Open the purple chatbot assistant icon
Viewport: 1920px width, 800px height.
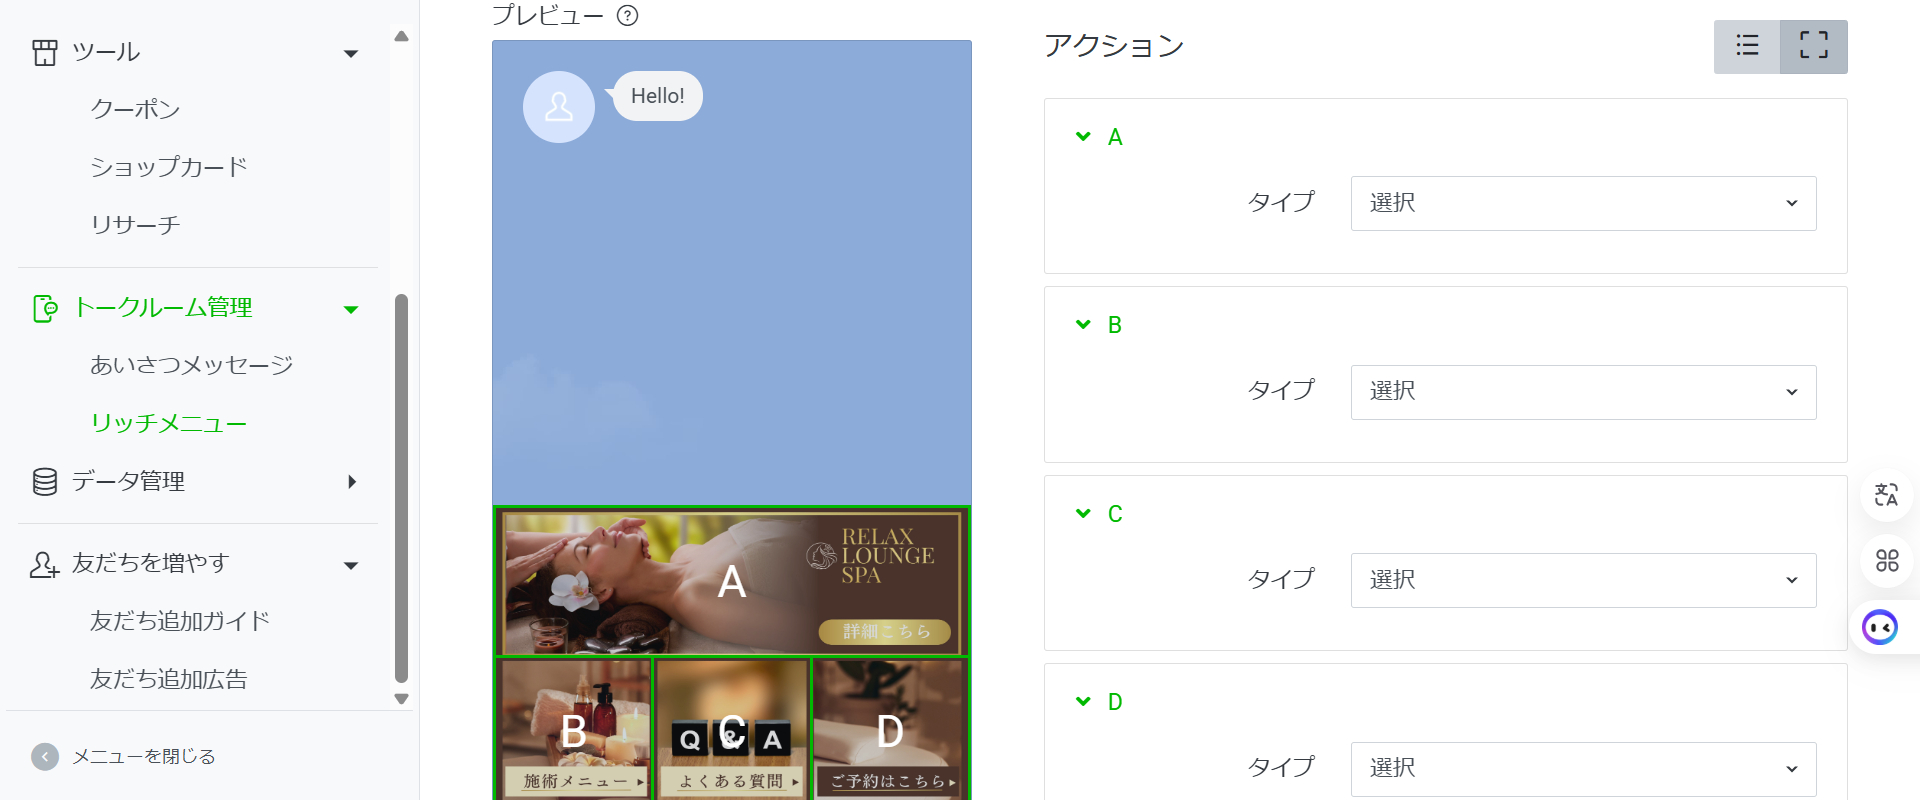click(1880, 627)
